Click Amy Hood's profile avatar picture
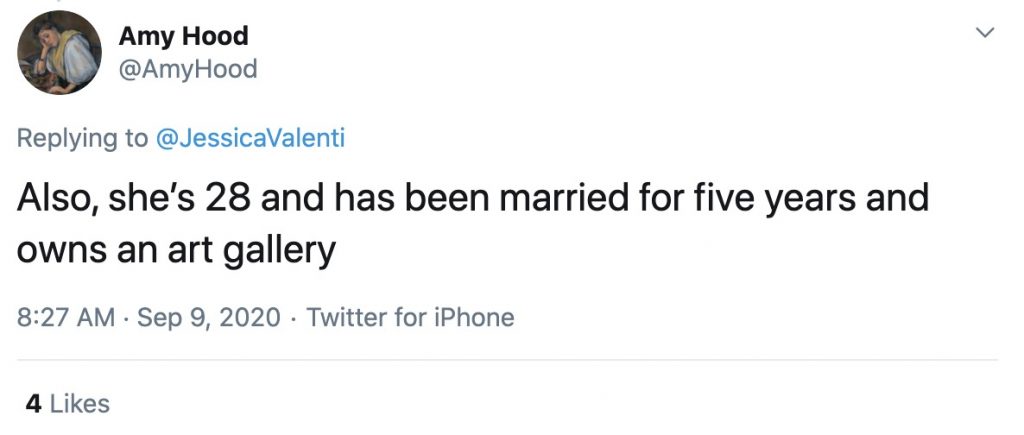Image resolution: width=1024 pixels, height=435 pixels. coord(60,53)
